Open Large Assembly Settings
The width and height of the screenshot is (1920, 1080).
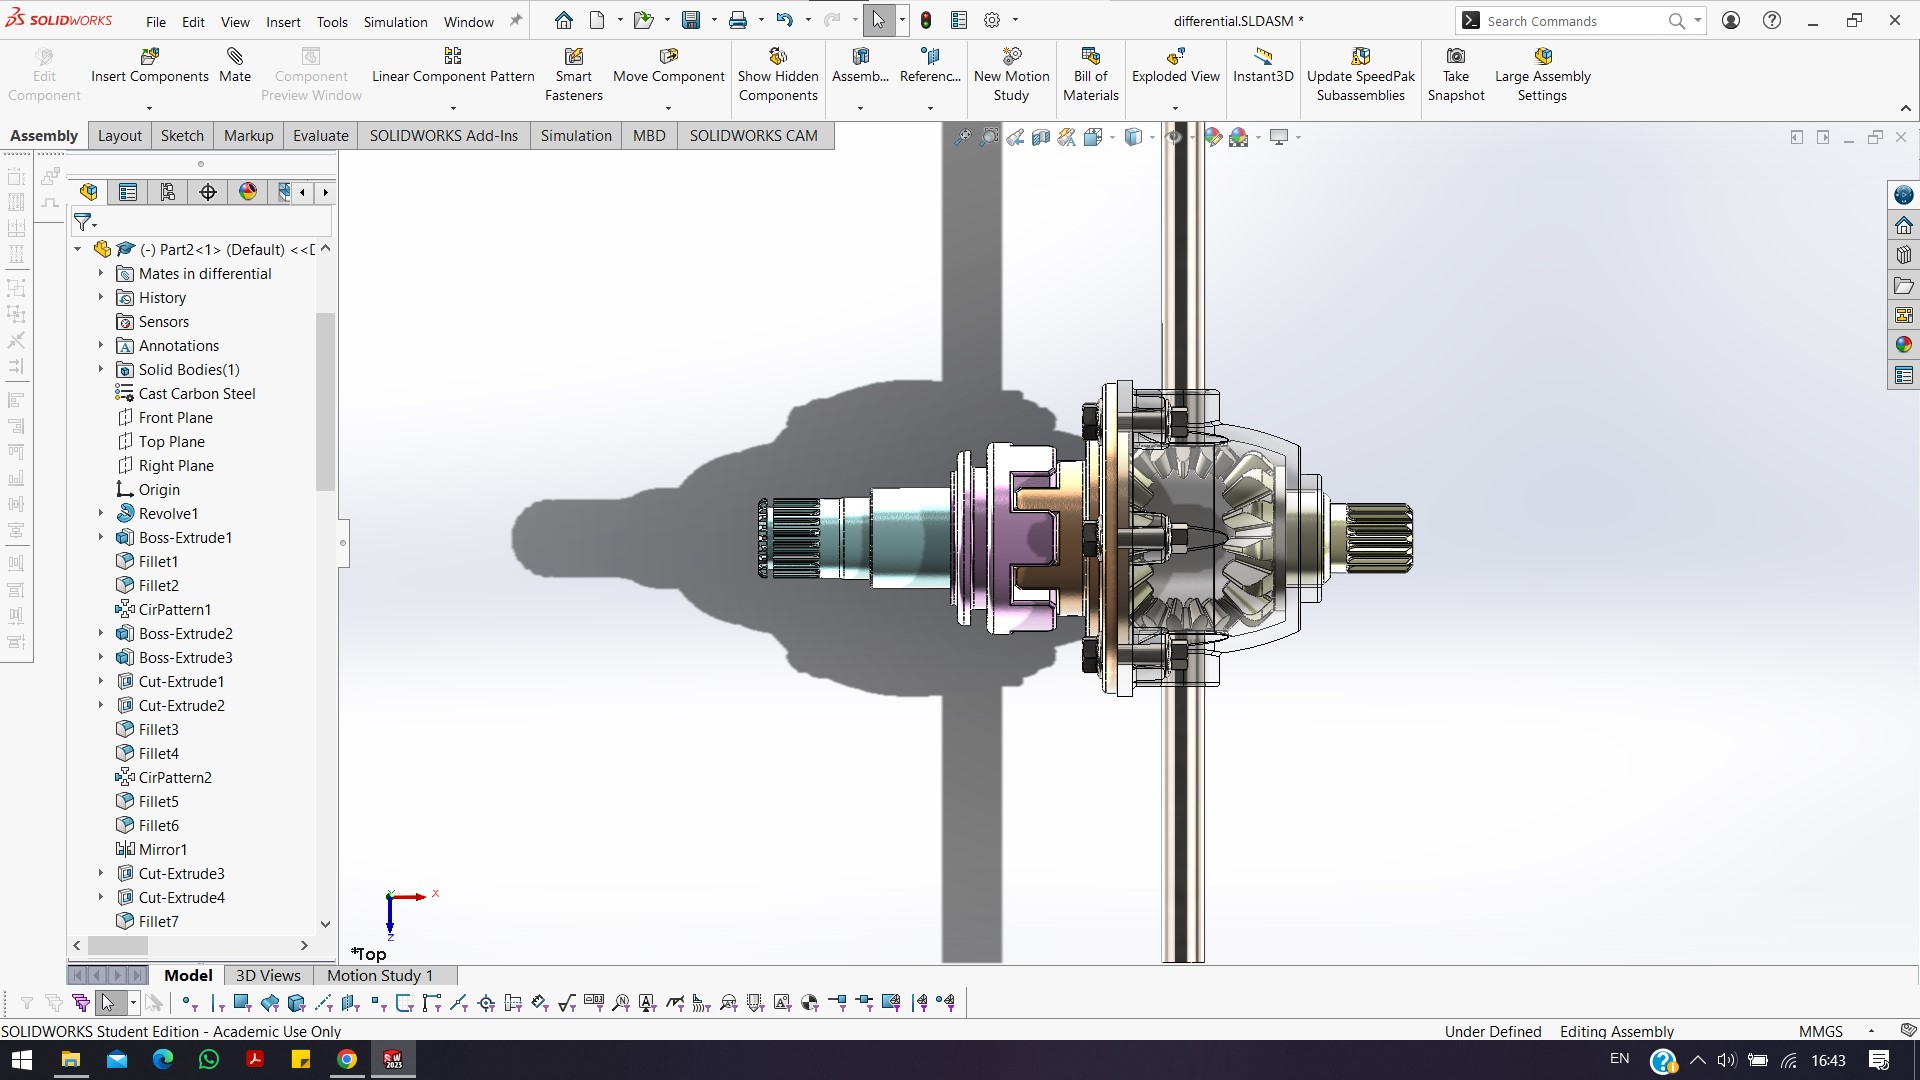coord(1543,75)
